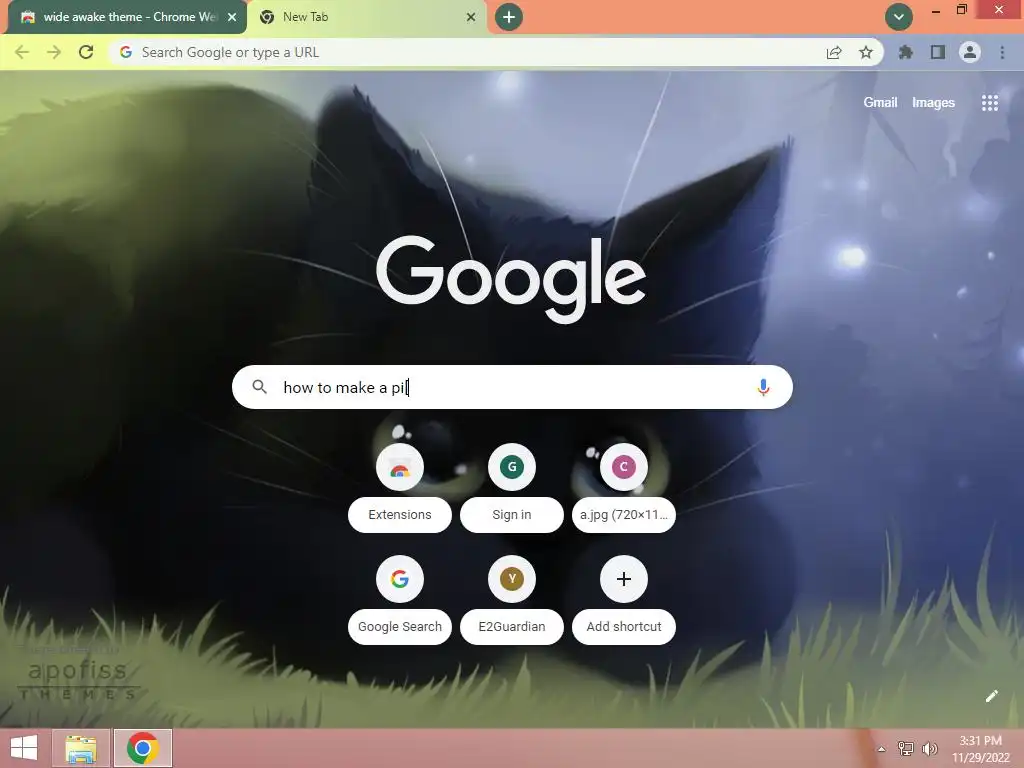Click the Google Search shortcut label
Screen dimensions: 1024x768
coord(400,626)
